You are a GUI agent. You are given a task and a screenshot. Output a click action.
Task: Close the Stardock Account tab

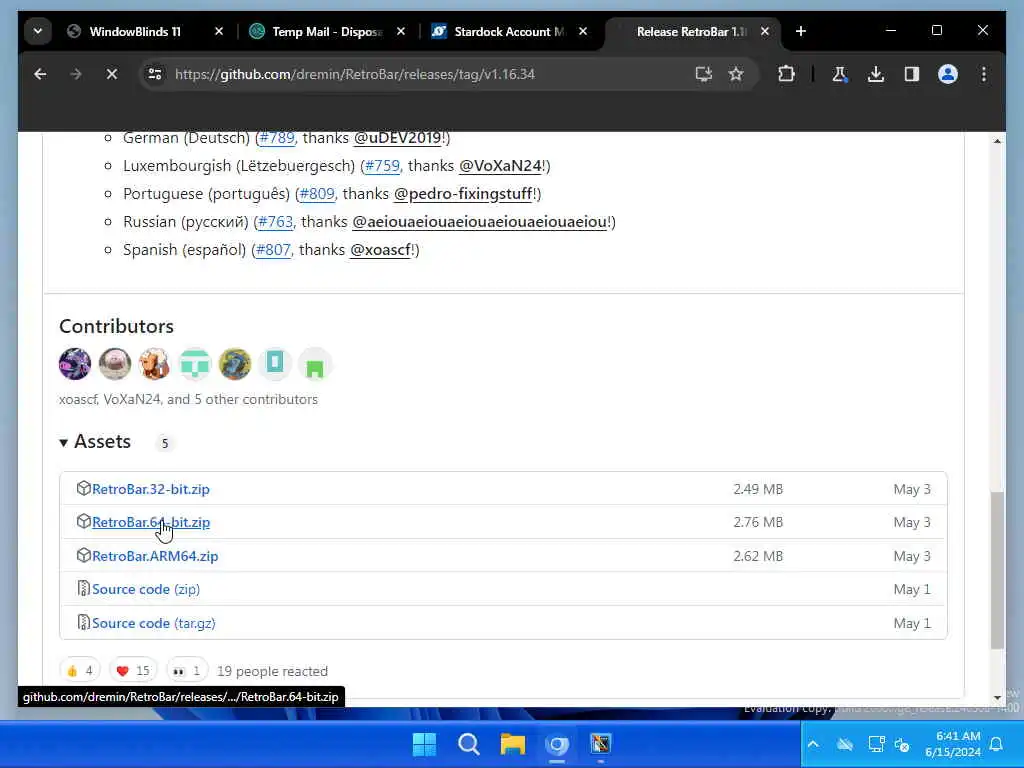(583, 31)
